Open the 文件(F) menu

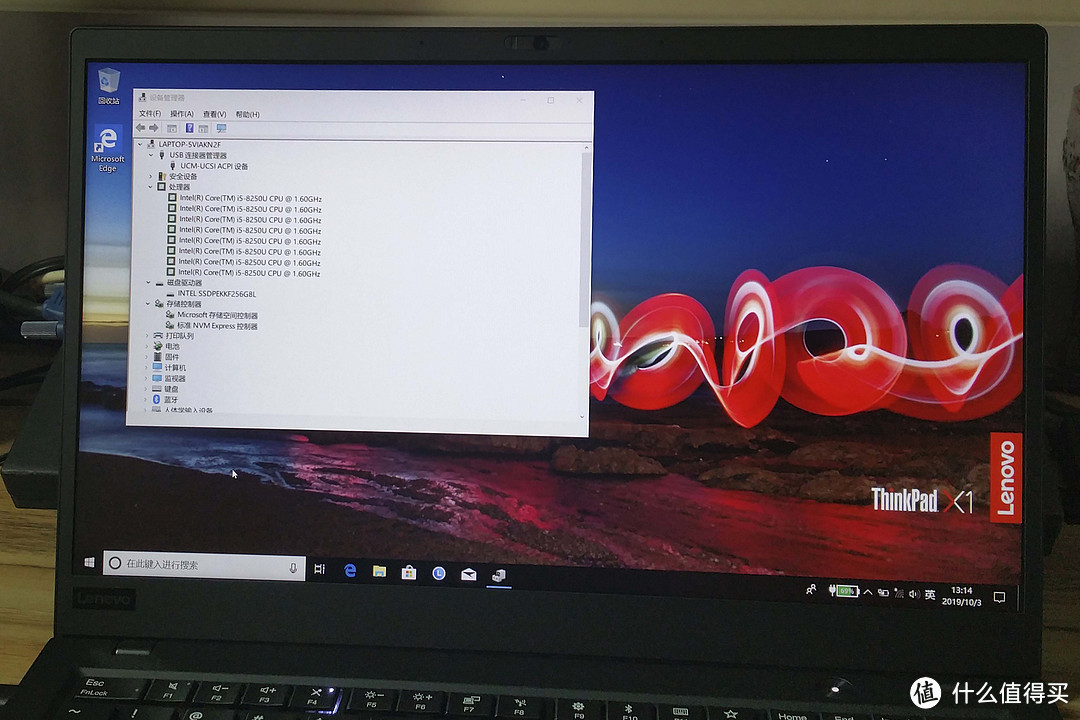(x=149, y=114)
